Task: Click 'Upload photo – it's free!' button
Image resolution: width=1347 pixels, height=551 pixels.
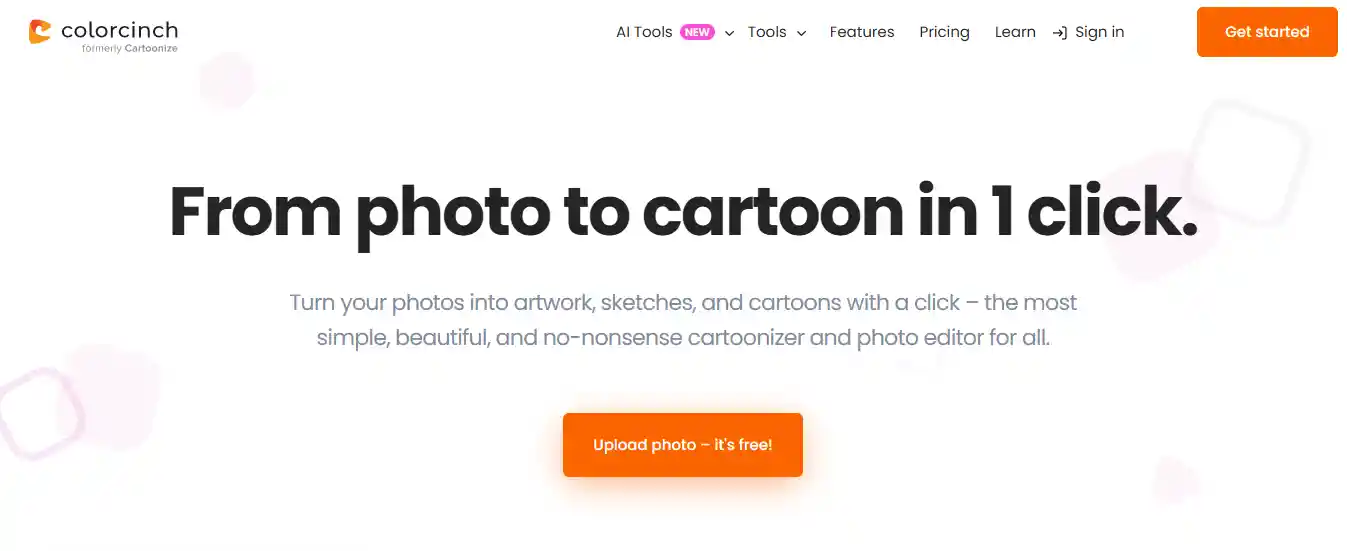Action: (x=683, y=445)
